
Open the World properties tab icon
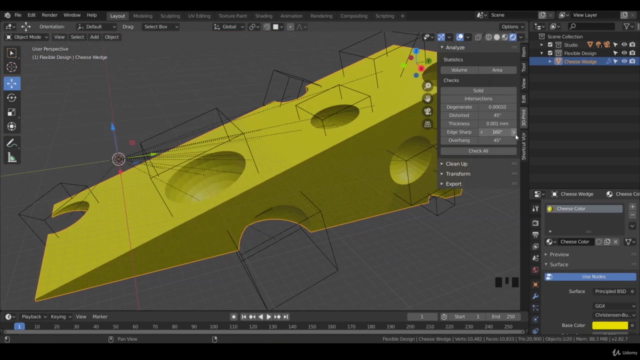pyautogui.click(x=536, y=270)
